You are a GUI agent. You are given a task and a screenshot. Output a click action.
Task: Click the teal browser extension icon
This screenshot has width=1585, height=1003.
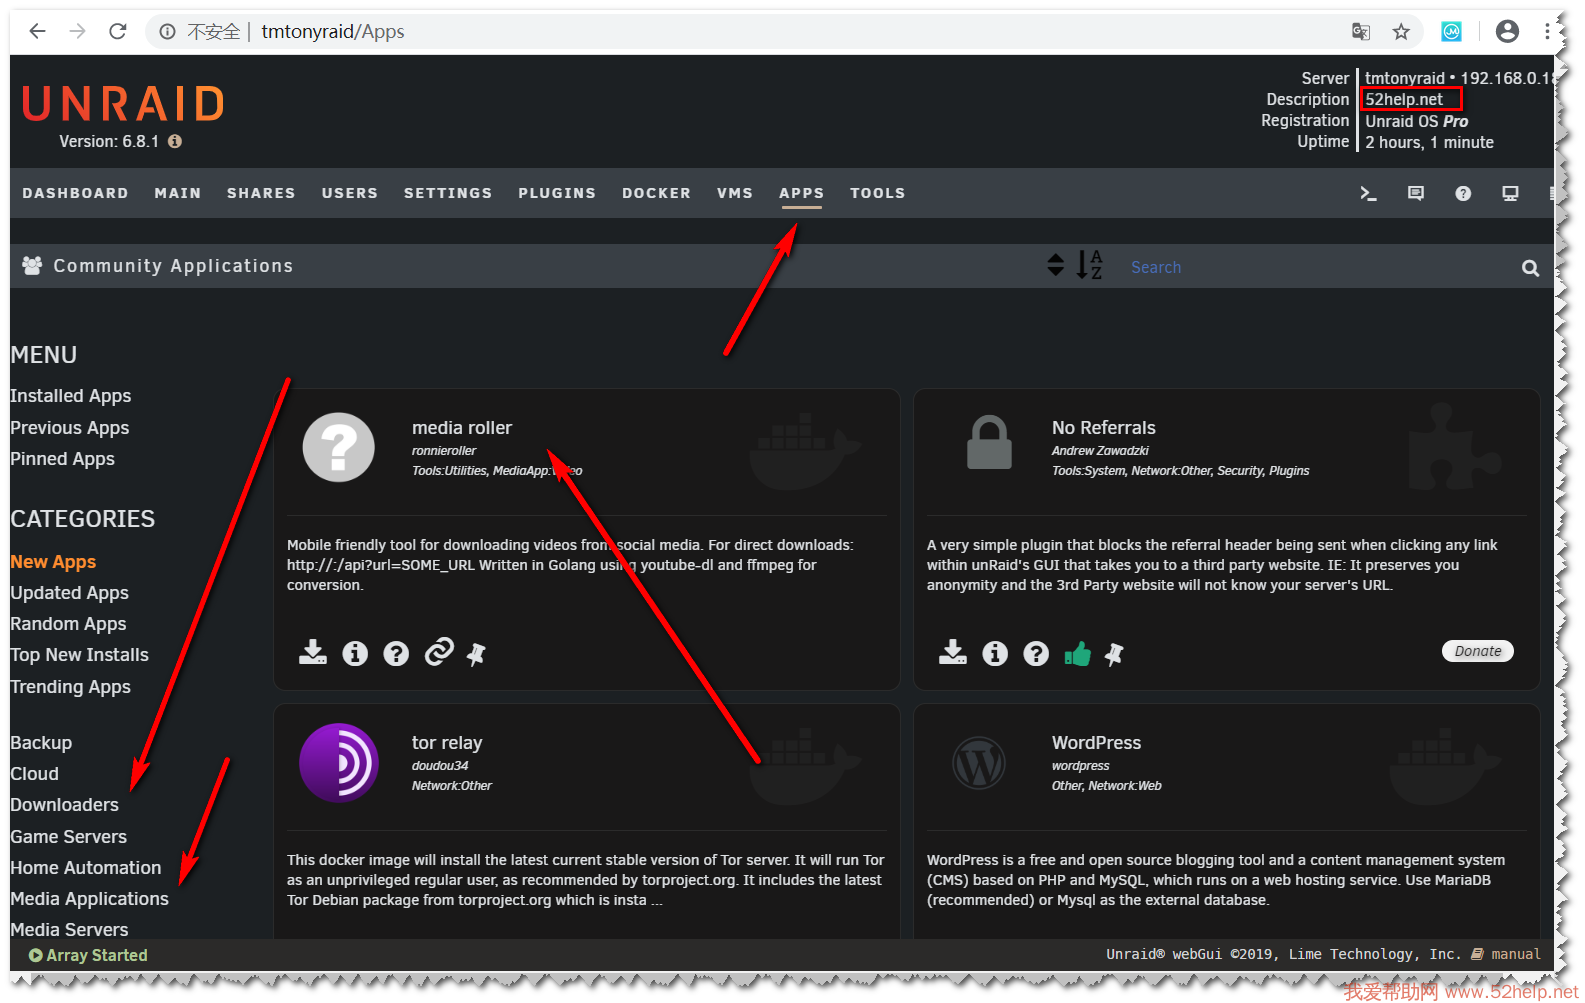pyautogui.click(x=1451, y=32)
